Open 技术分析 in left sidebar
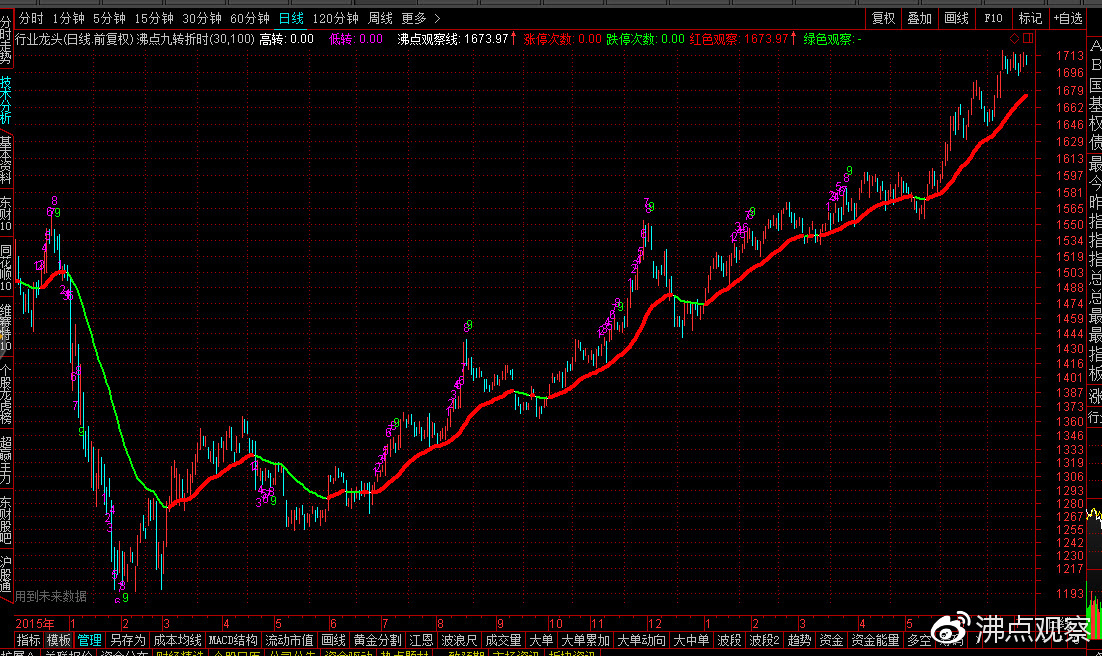 pos(6,100)
